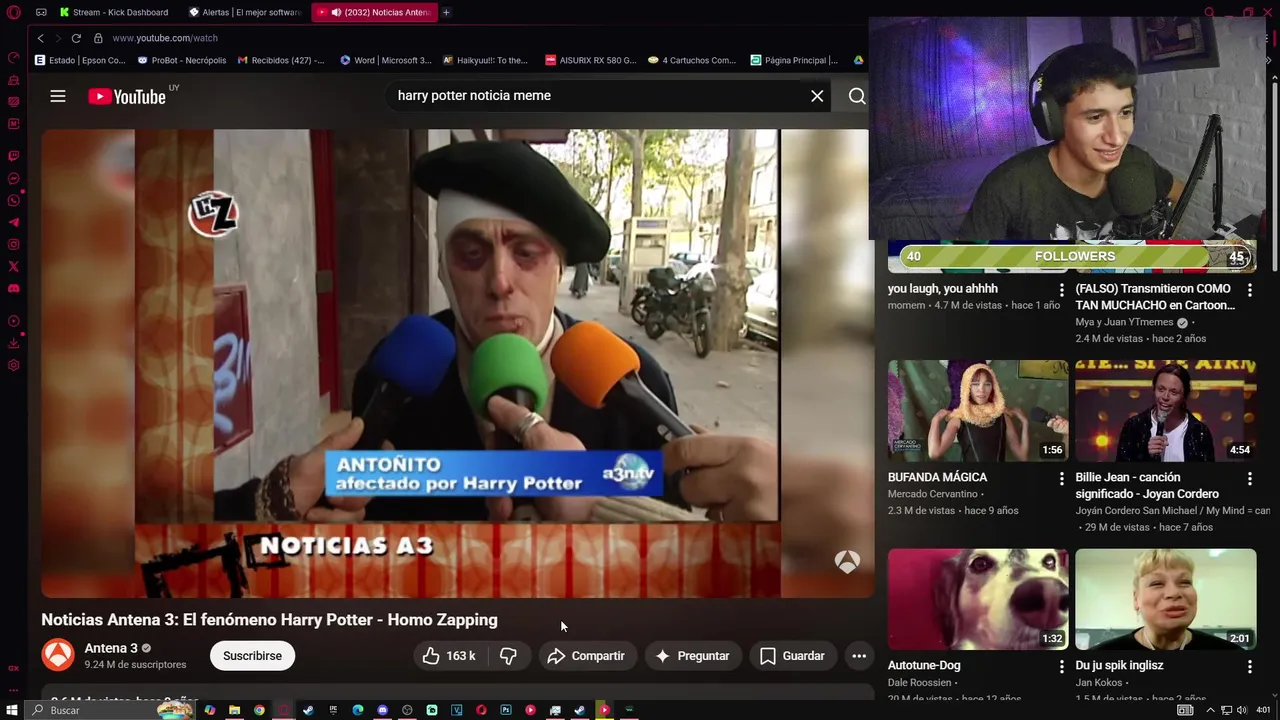Open the Windows Start button
This screenshot has width=1280, height=720.
click(12, 710)
